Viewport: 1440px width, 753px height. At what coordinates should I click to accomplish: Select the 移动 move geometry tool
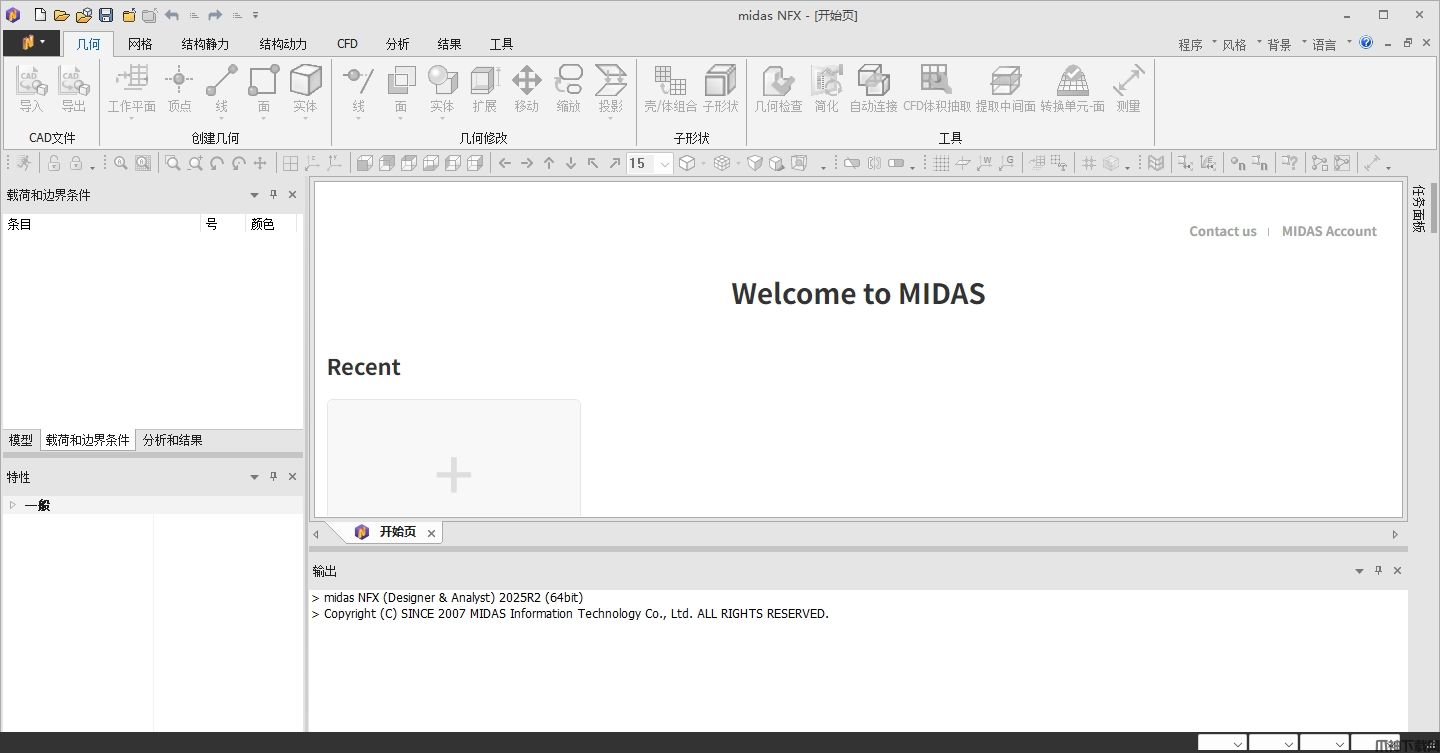pyautogui.click(x=526, y=88)
